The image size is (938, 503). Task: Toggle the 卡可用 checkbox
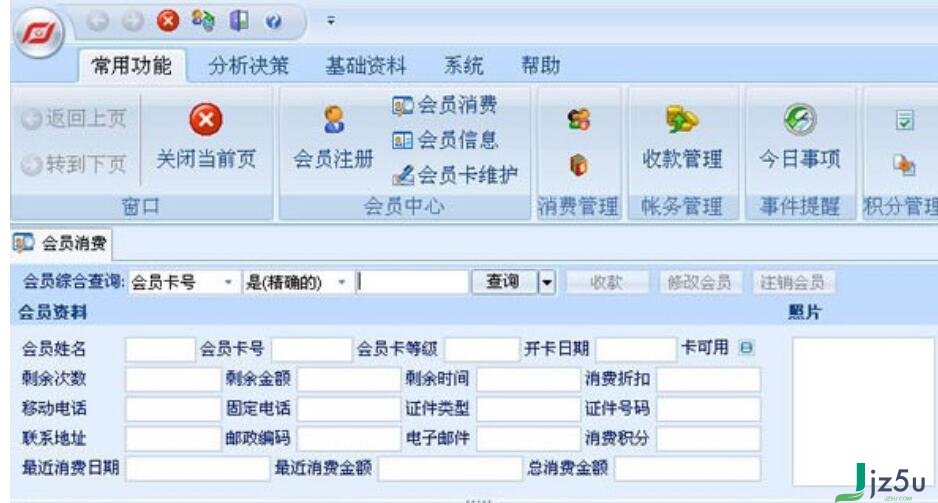[746, 347]
